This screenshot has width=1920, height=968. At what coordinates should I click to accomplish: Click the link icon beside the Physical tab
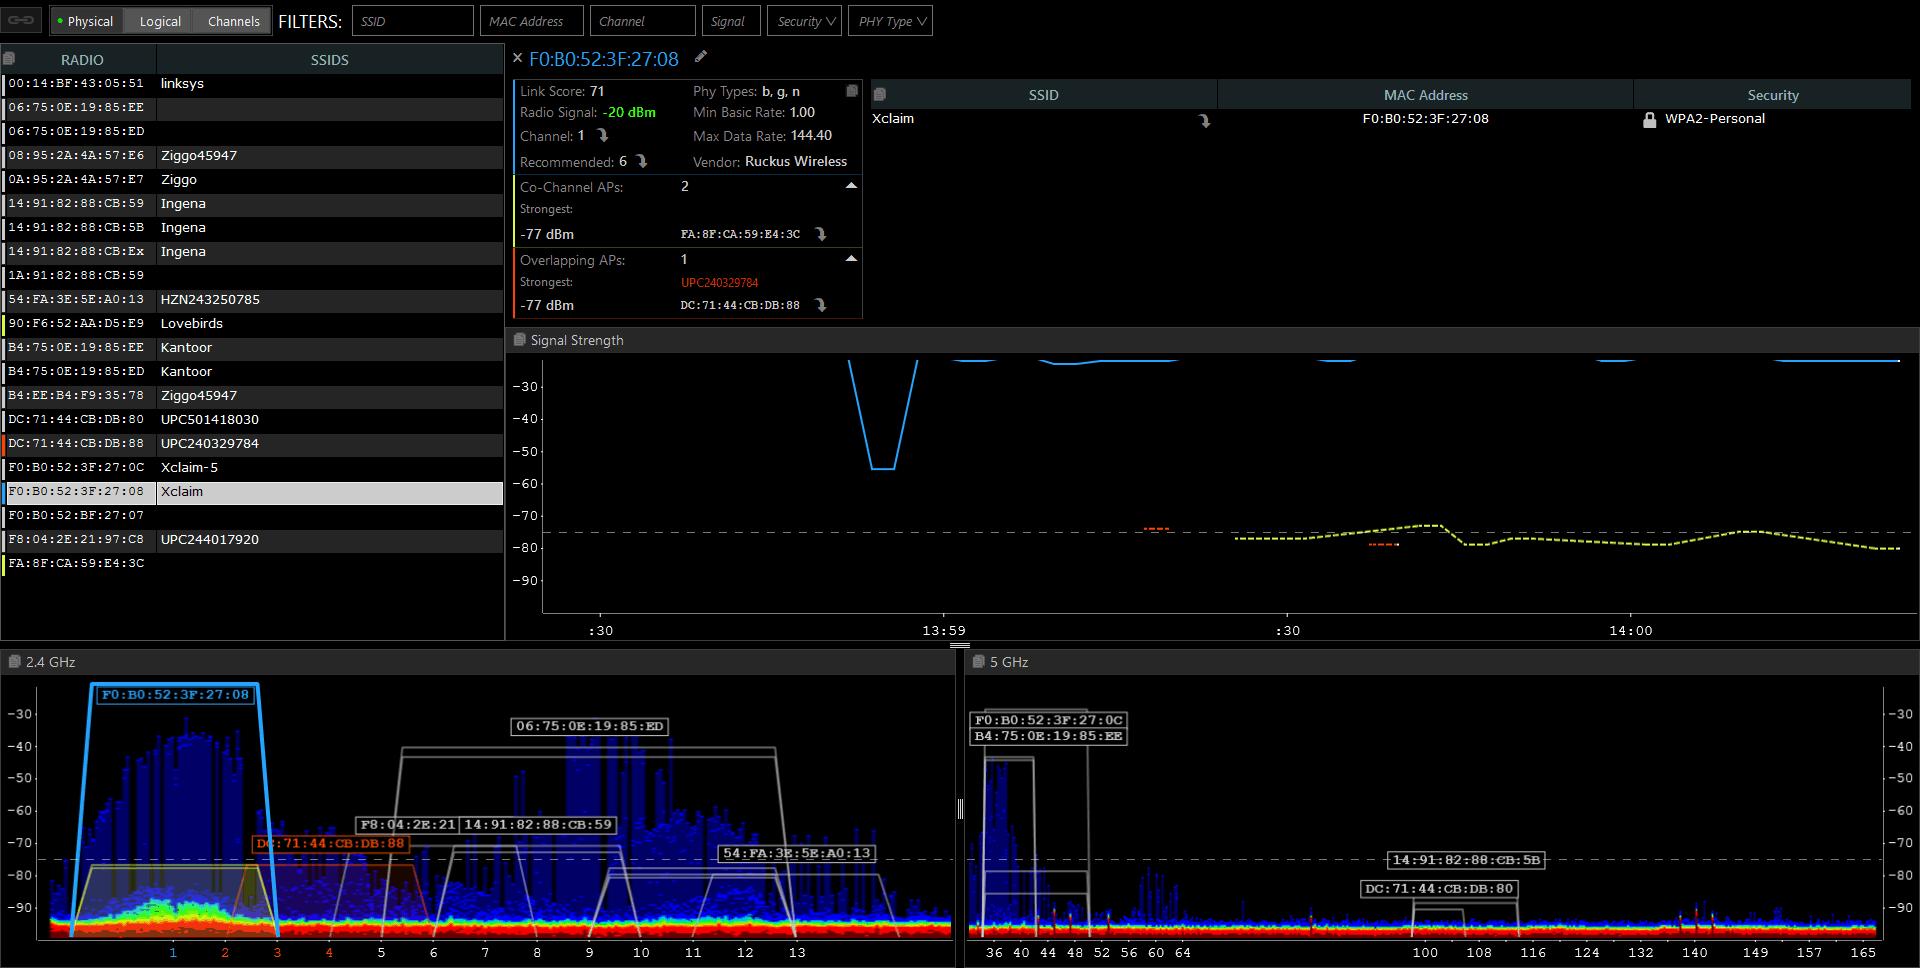[22, 20]
